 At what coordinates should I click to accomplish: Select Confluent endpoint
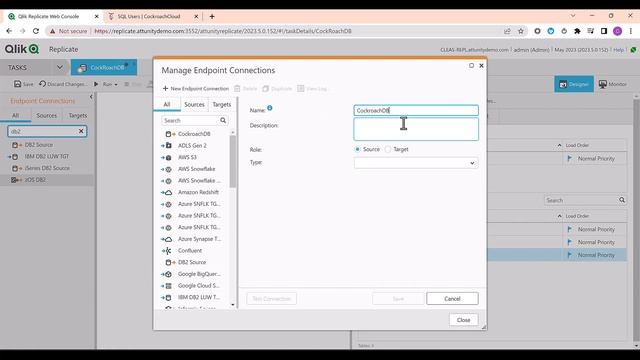pos(190,251)
